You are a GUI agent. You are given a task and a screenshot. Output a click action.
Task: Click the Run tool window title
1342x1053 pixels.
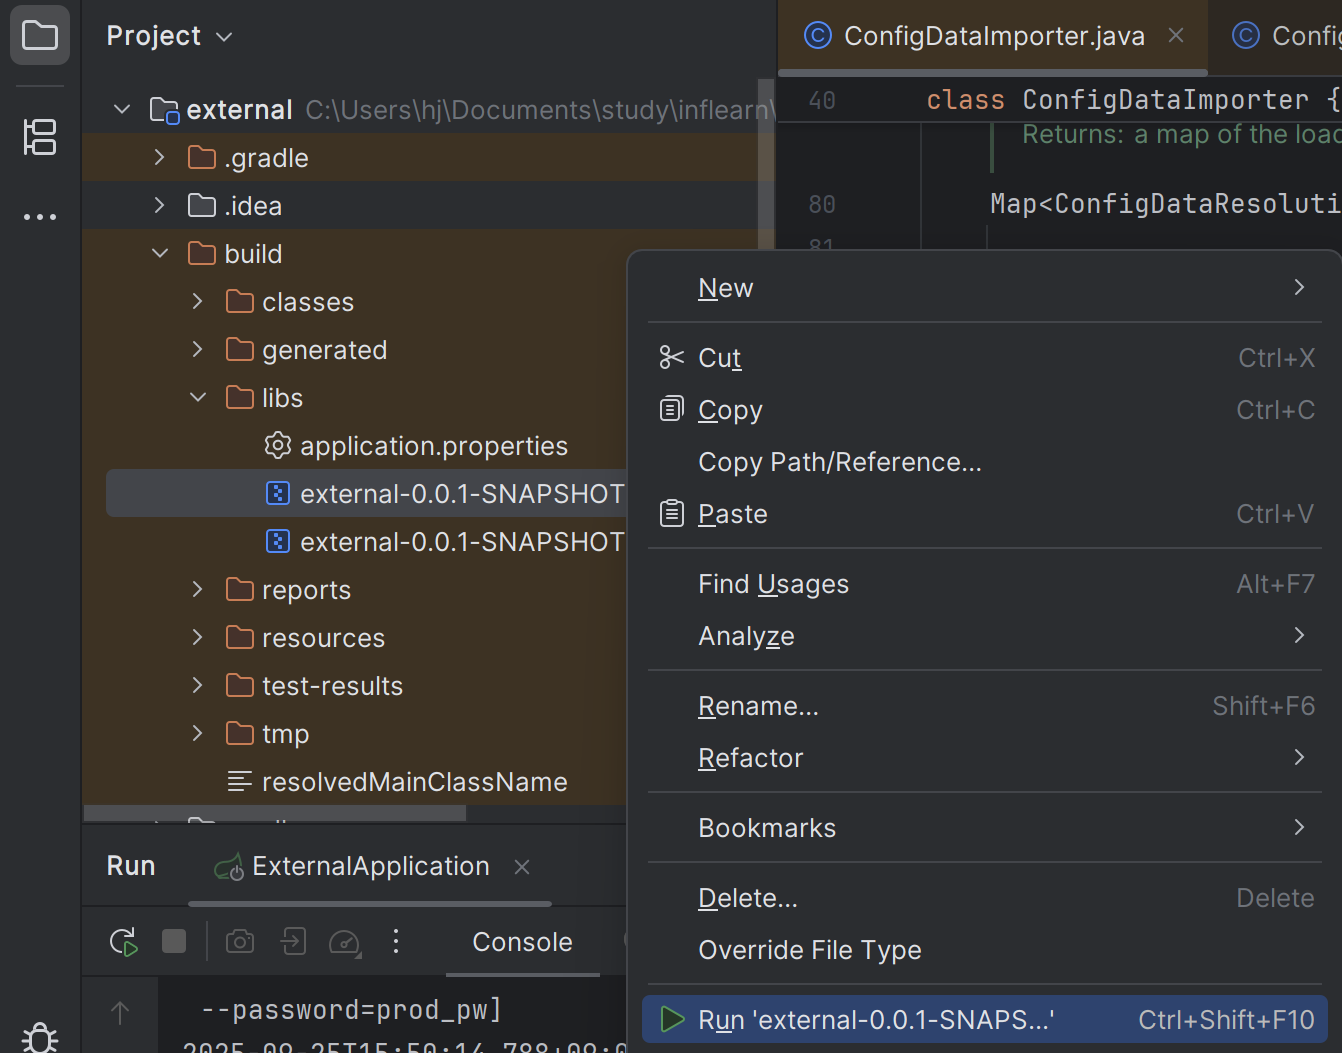[131, 866]
